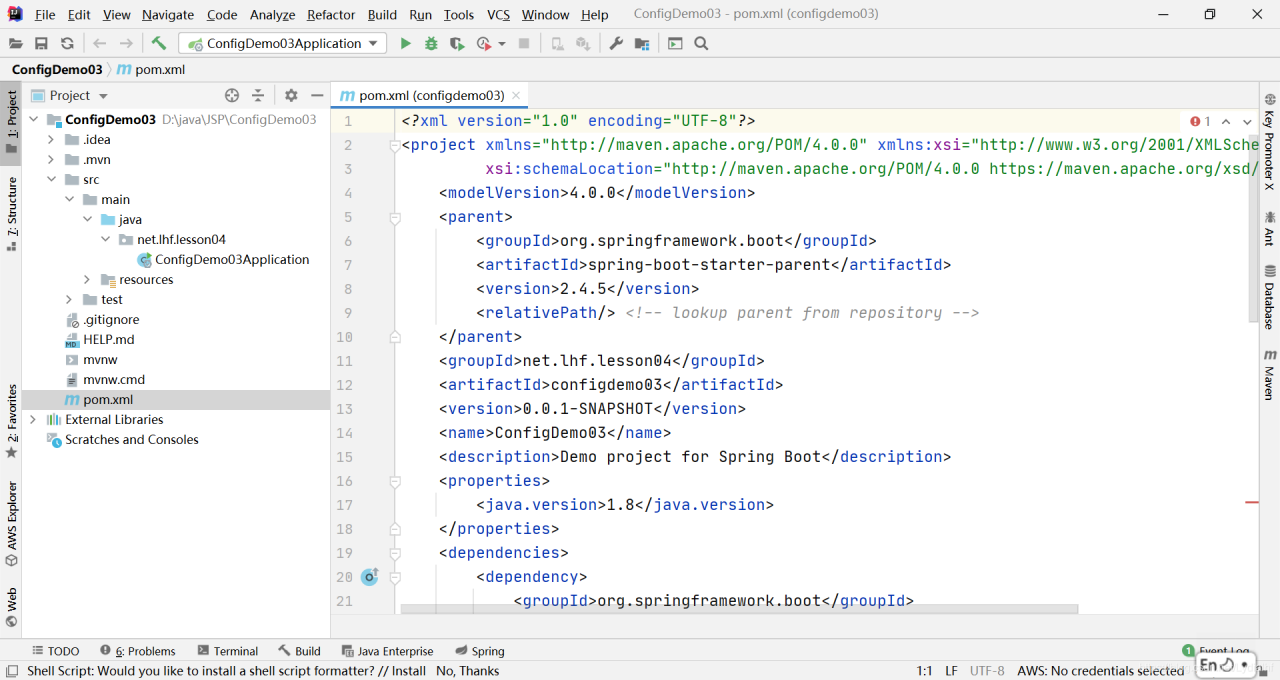Screen dimensions: 1280x680
Task: Click Install link for shell script formatter
Action: click(408, 671)
